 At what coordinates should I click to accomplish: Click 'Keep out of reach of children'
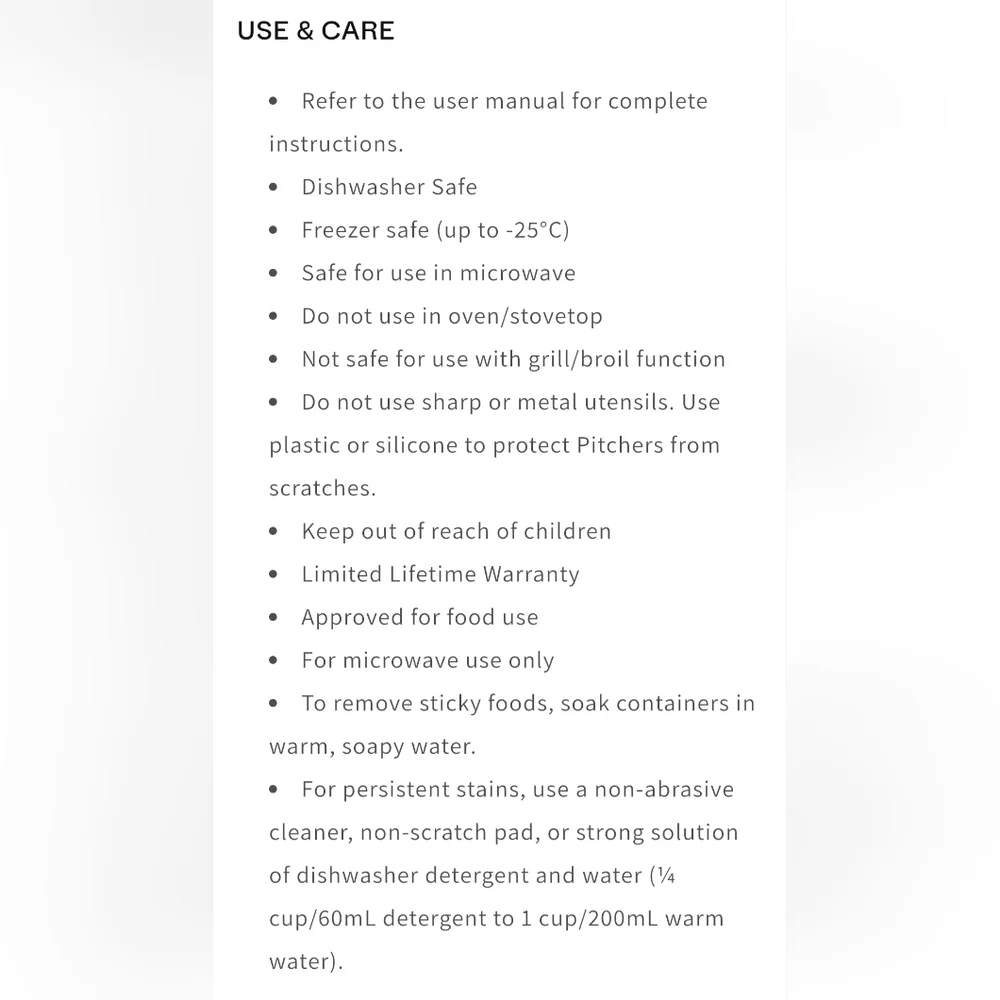(457, 531)
